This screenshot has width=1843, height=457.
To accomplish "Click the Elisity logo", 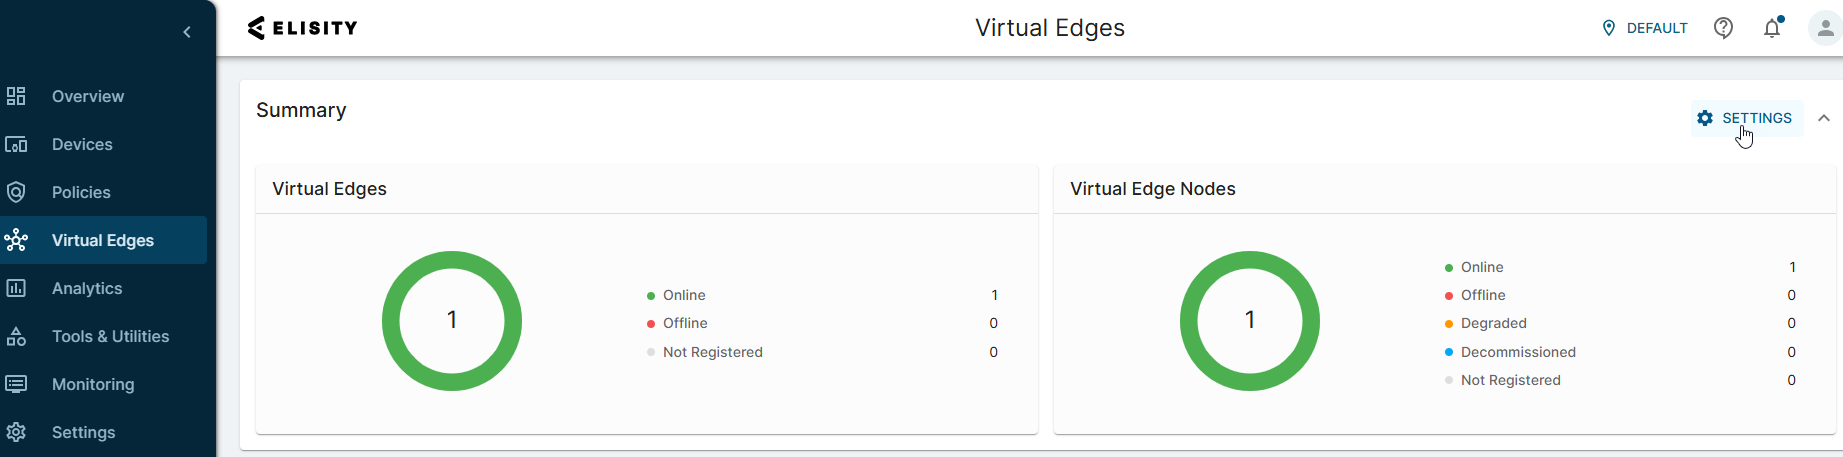I will [x=302, y=28].
